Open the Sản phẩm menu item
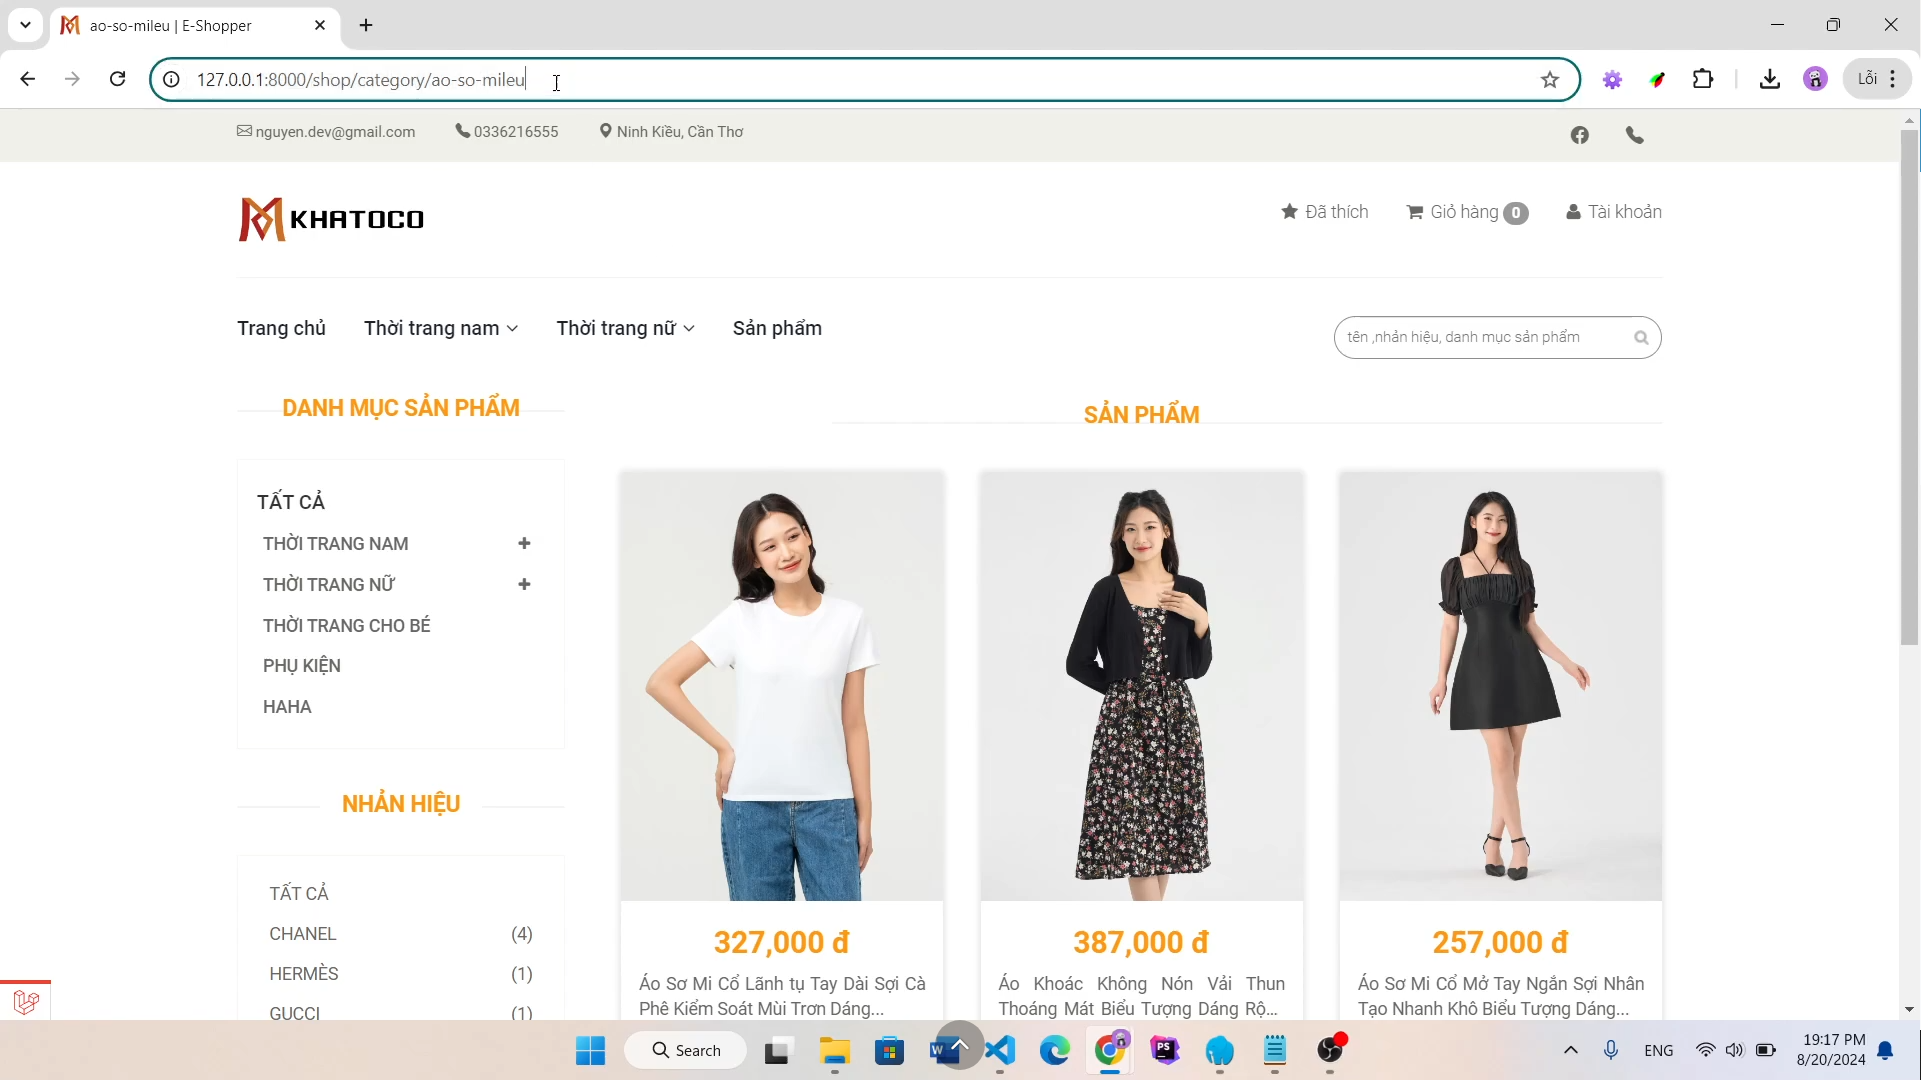The width and height of the screenshot is (1921, 1080). 777,328
